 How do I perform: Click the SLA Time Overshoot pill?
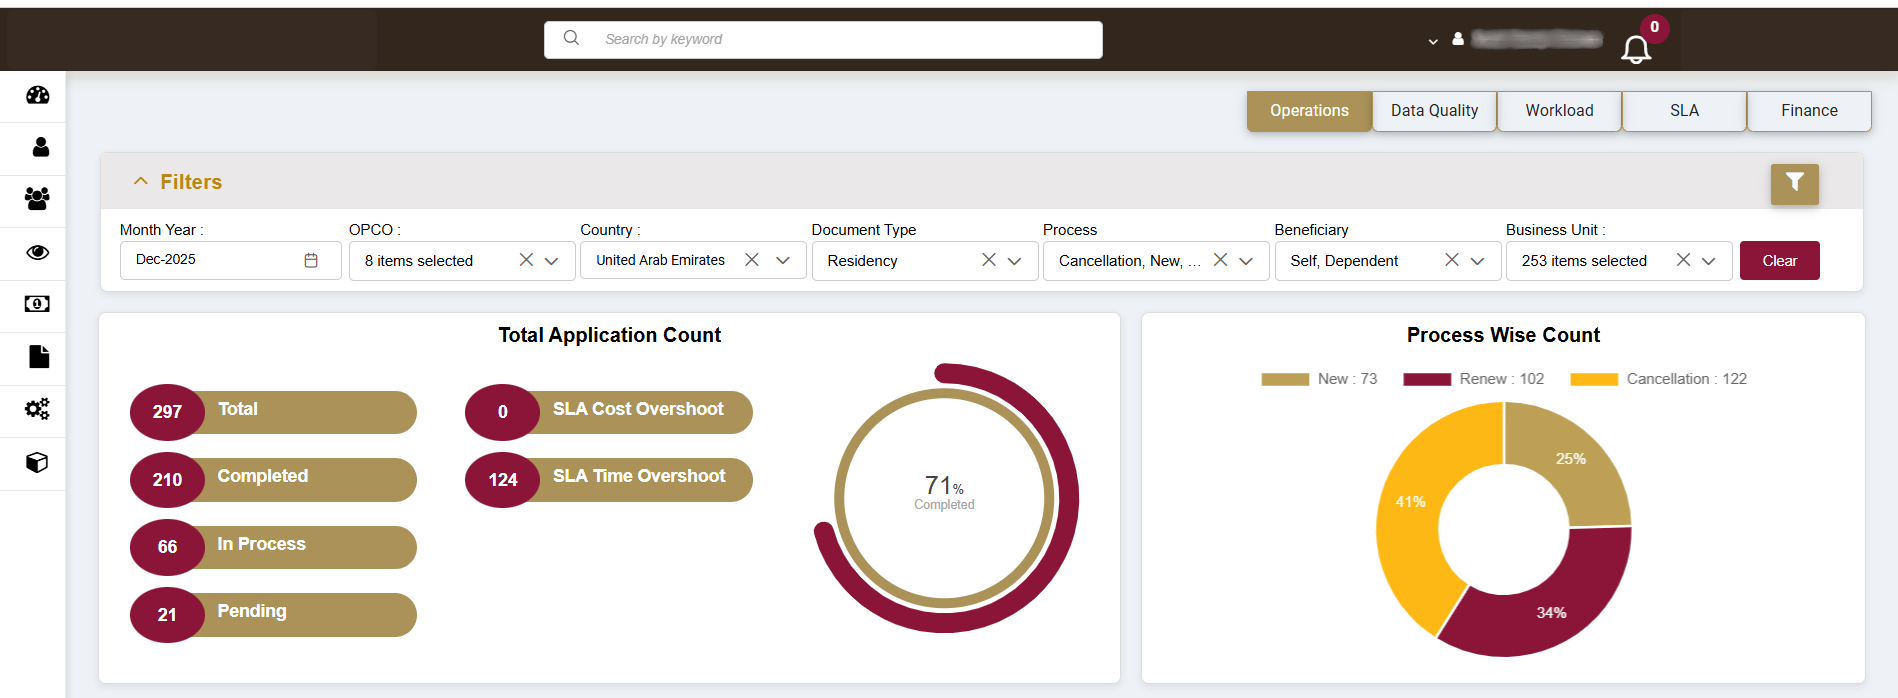(608, 479)
